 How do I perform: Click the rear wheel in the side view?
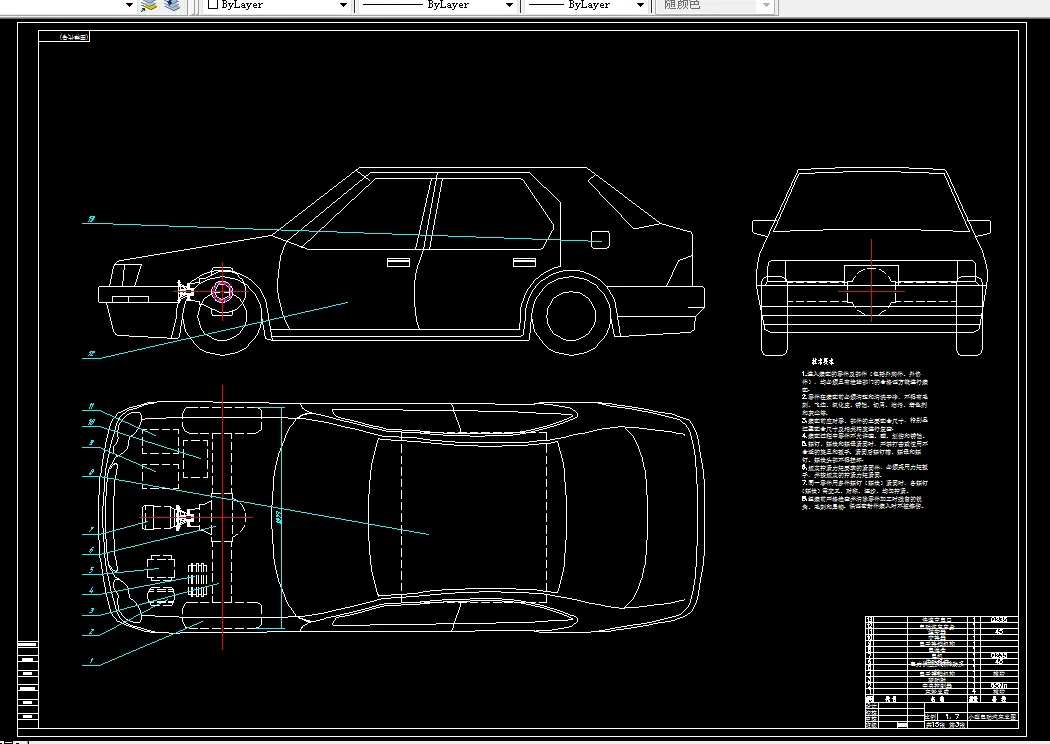[x=571, y=316]
